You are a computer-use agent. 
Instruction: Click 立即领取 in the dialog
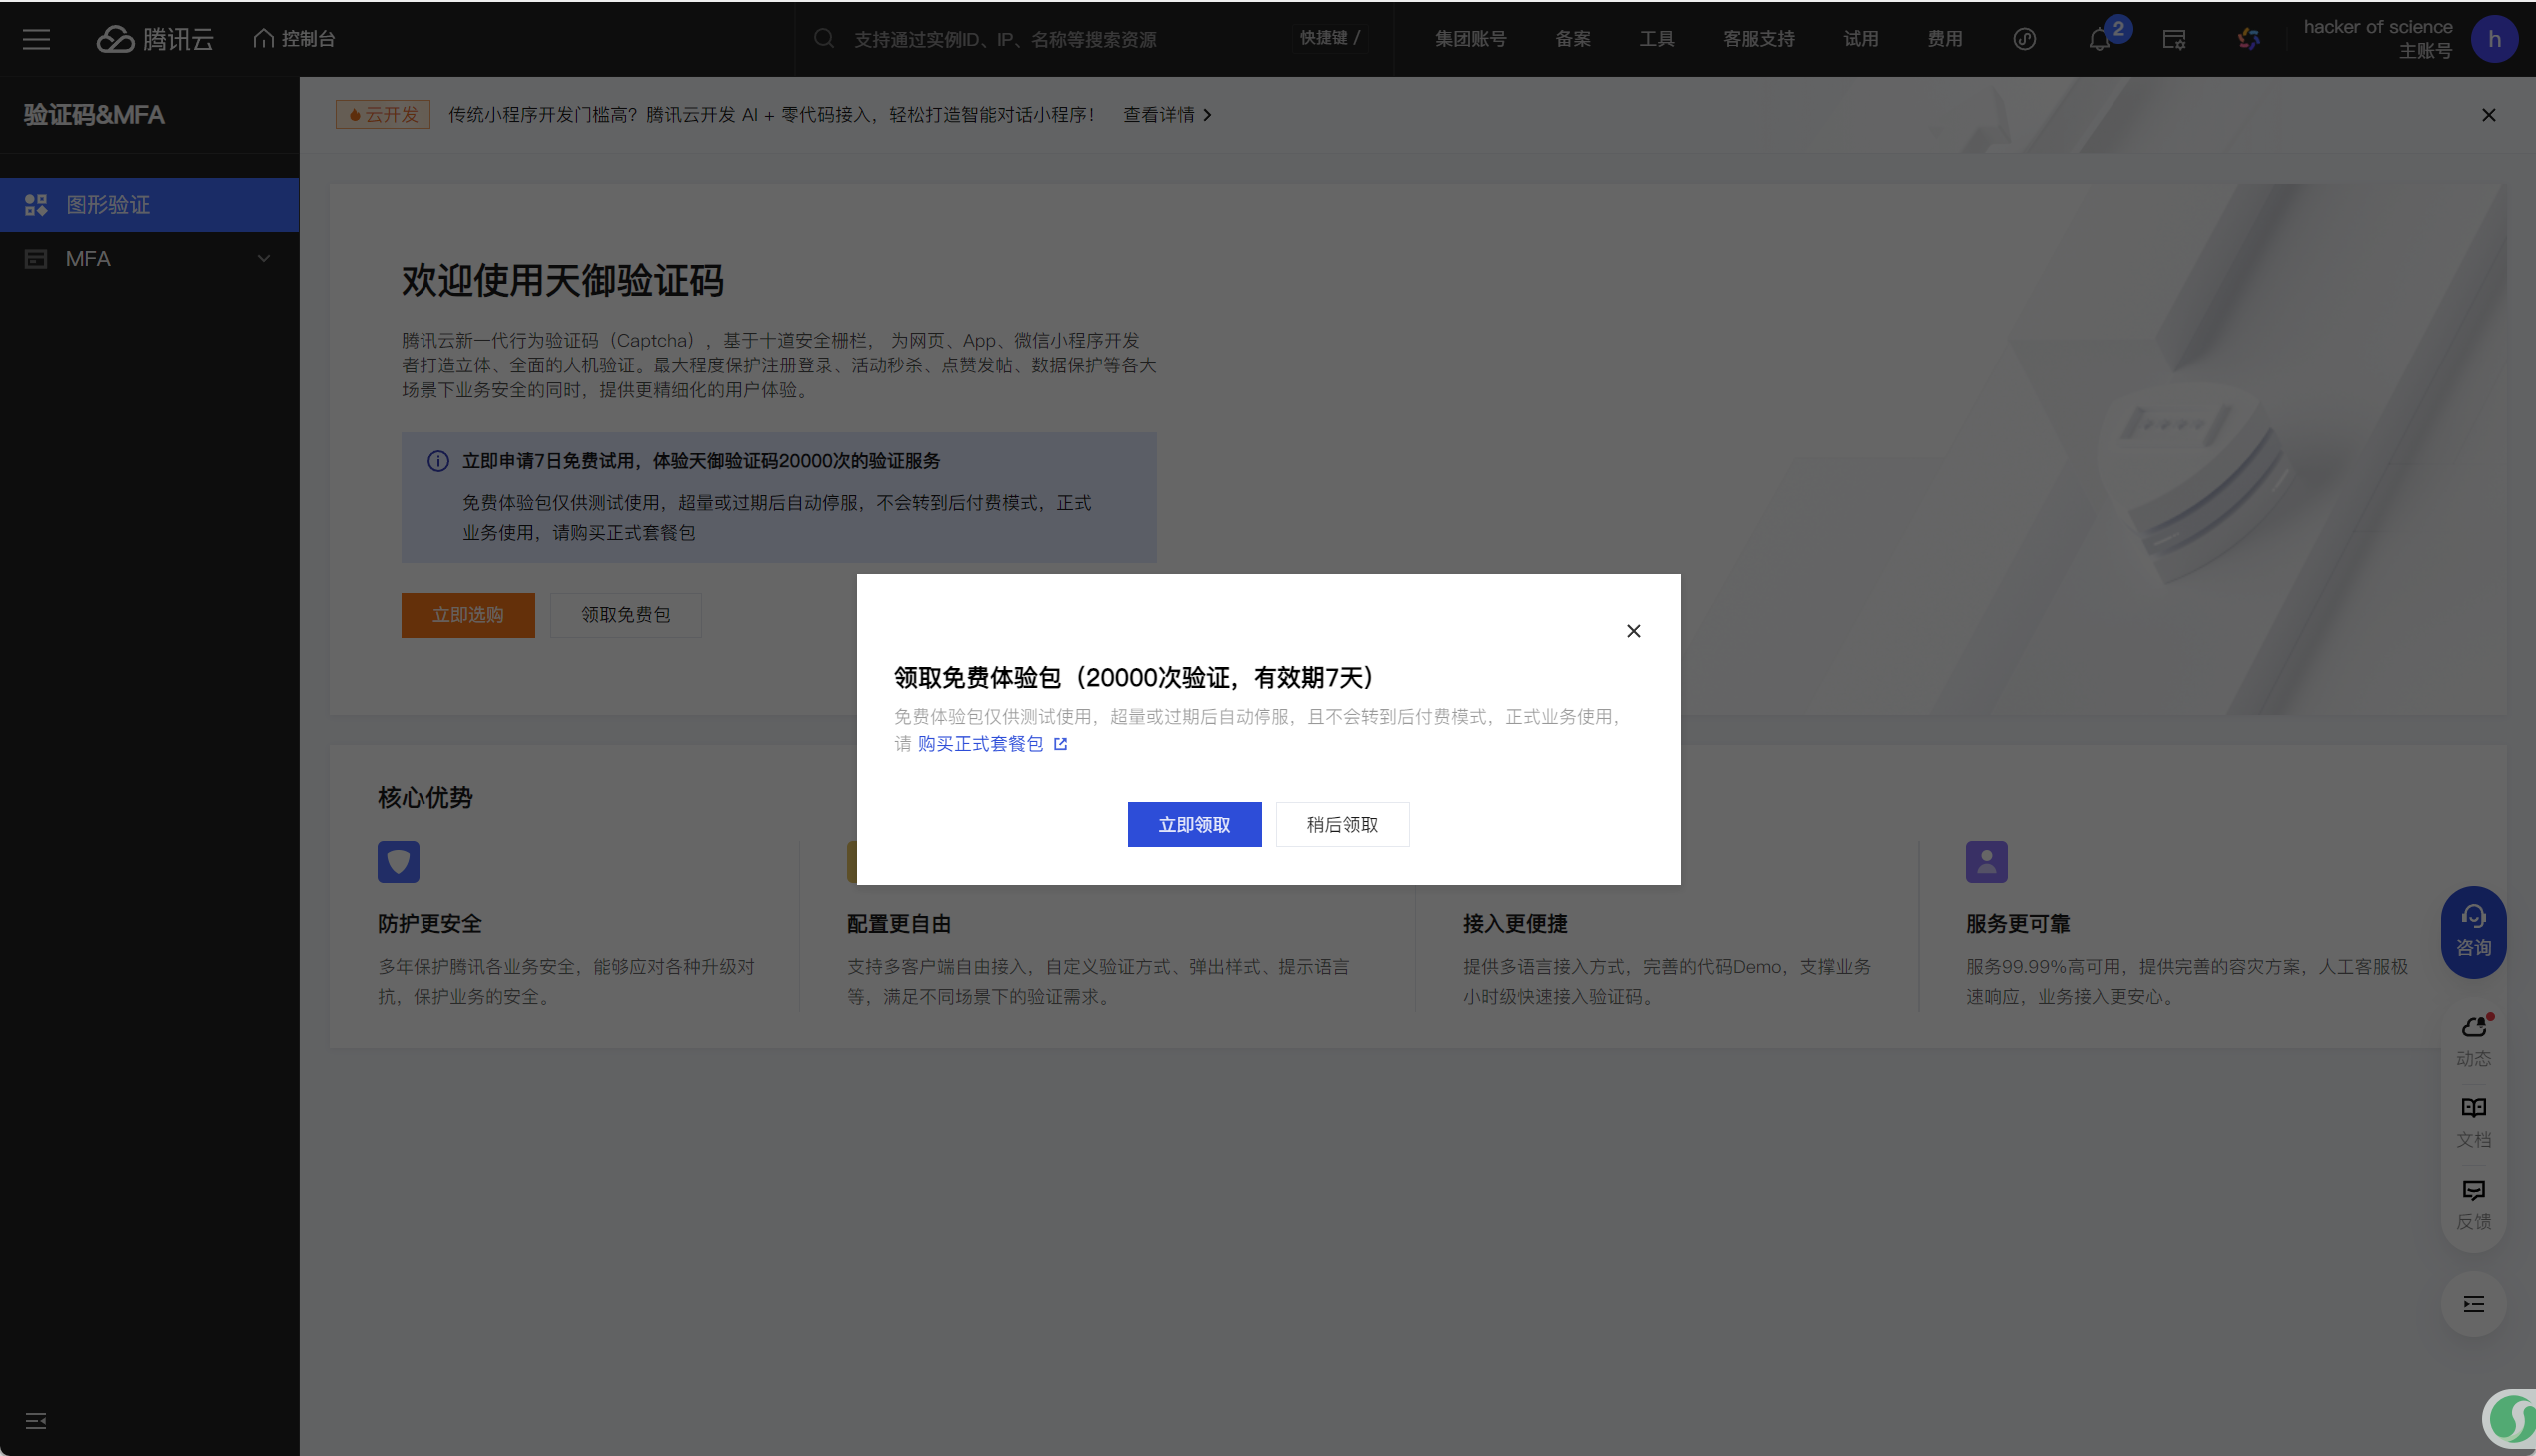[x=1194, y=825]
